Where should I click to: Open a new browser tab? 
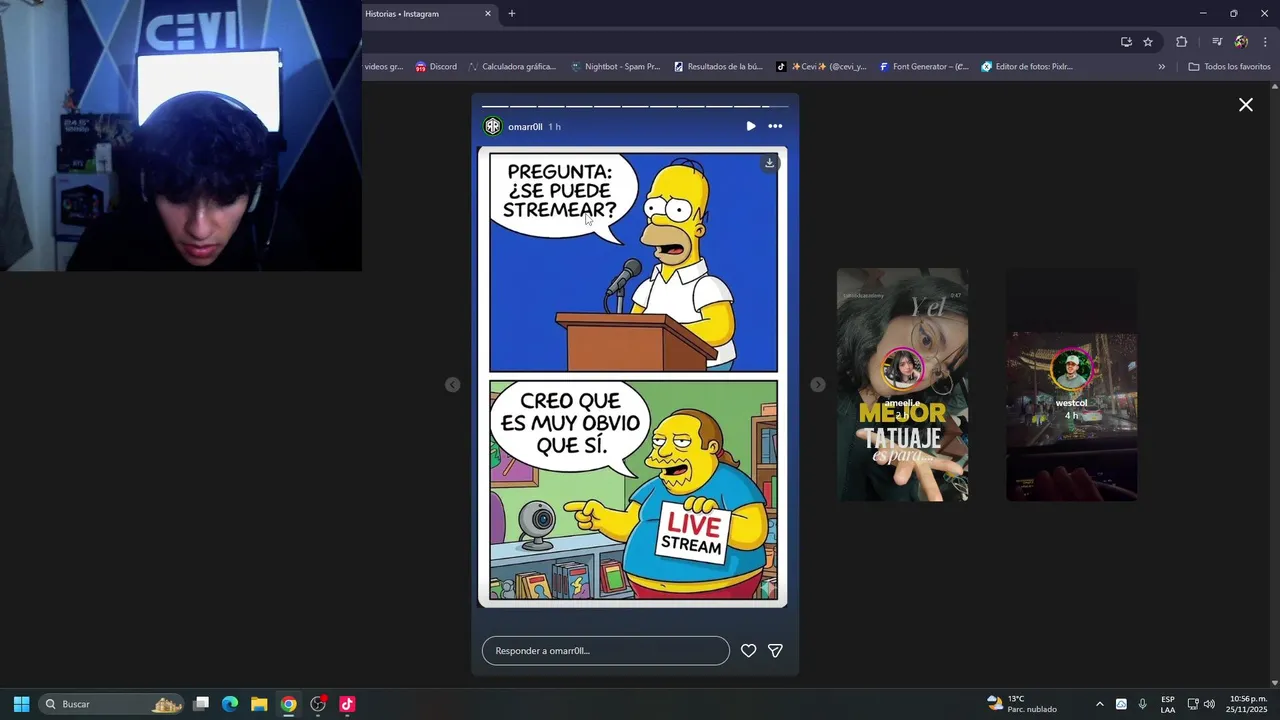512,14
